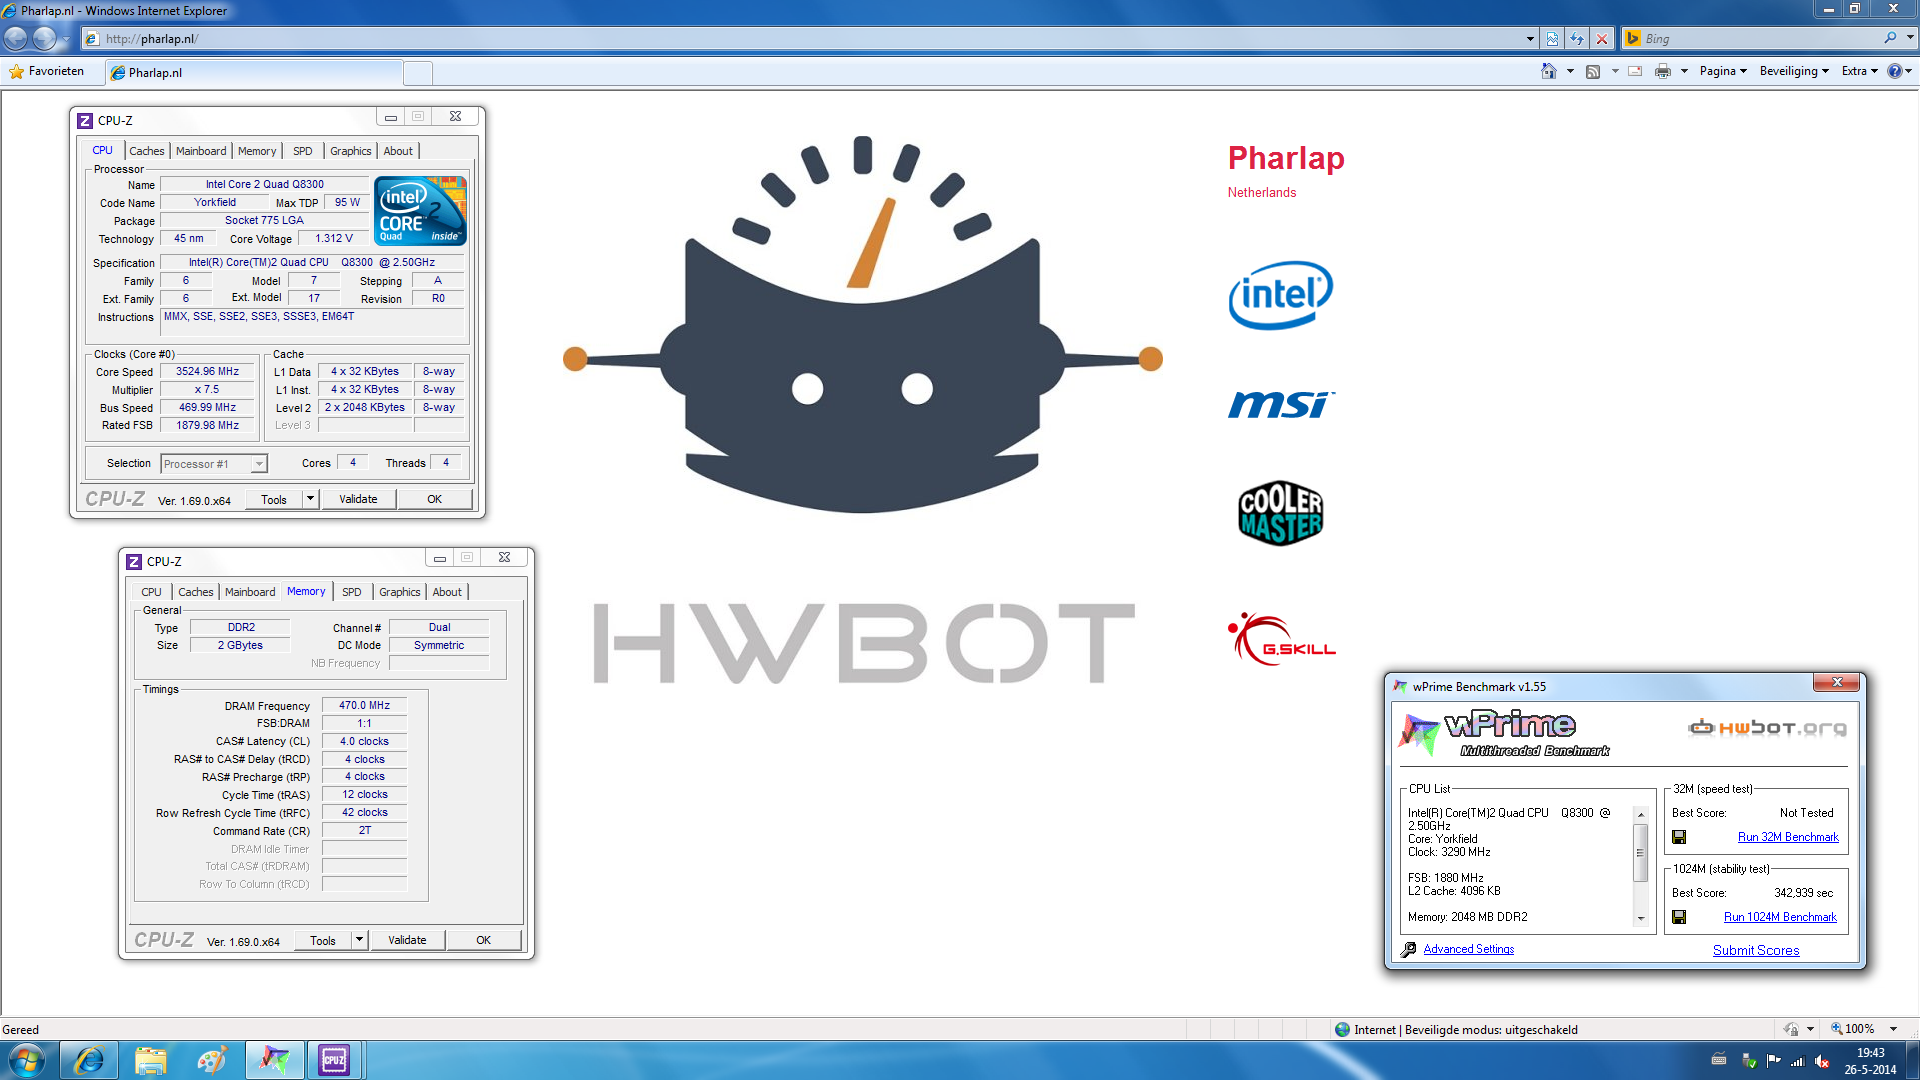This screenshot has height=1080, width=1920.
Task: Open the Beveiliging dropdown menu
Action: pos(1794,71)
